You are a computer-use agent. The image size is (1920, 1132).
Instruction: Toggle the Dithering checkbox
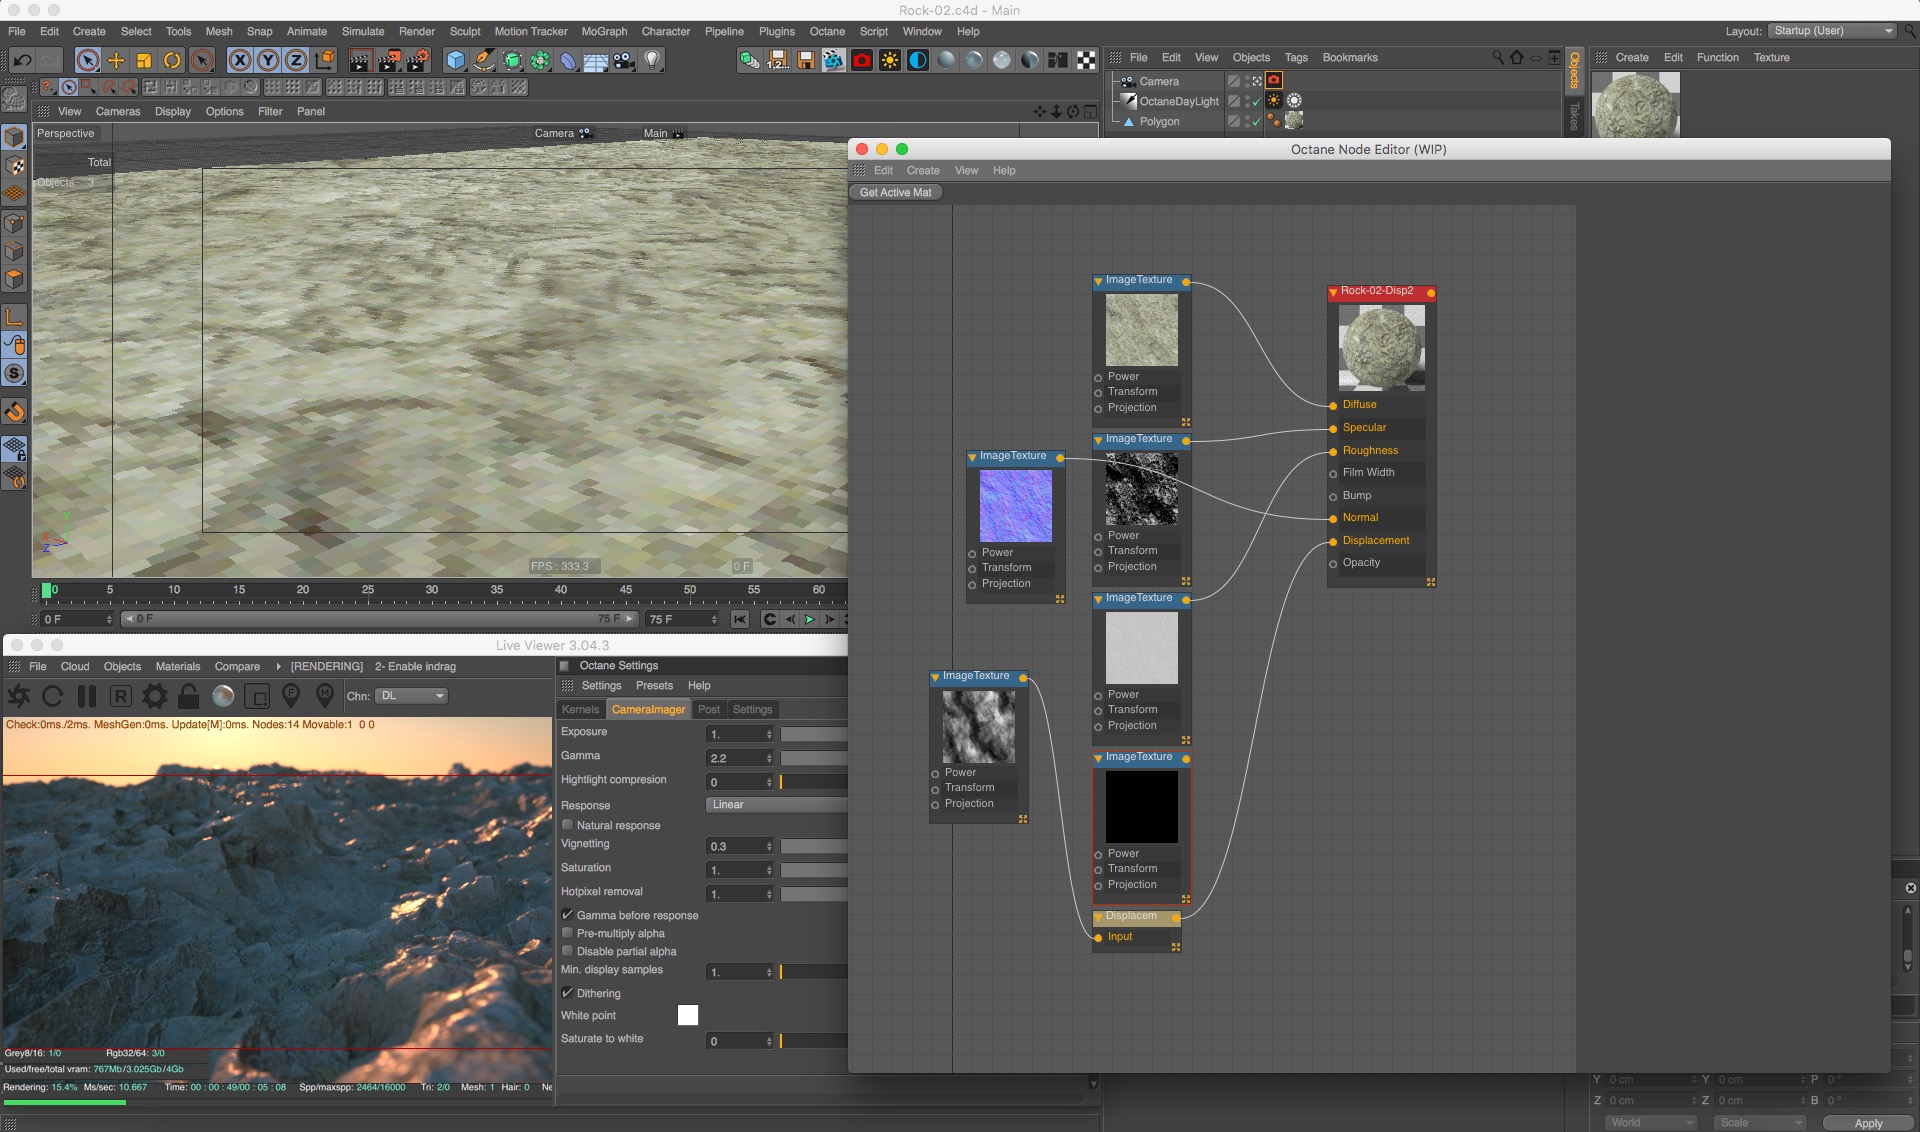click(567, 993)
